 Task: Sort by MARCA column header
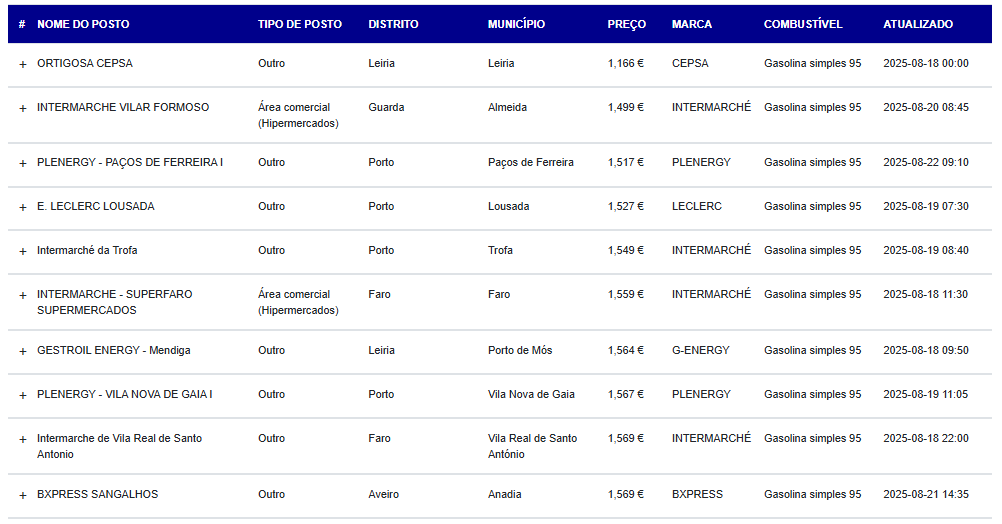[x=691, y=24]
